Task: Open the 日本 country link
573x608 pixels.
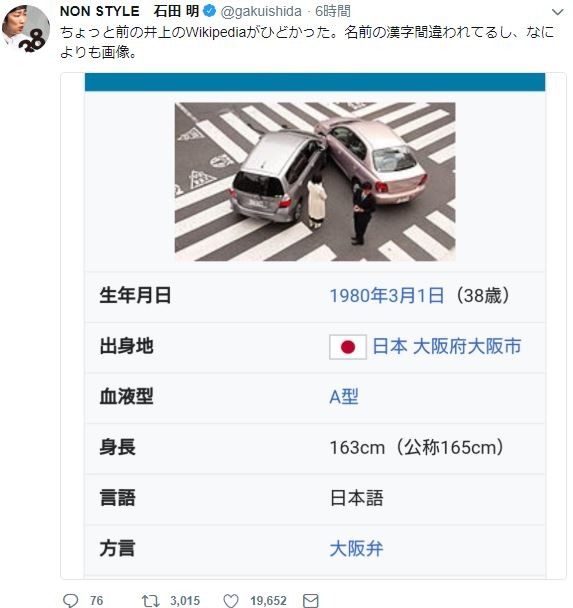Action: pos(390,346)
